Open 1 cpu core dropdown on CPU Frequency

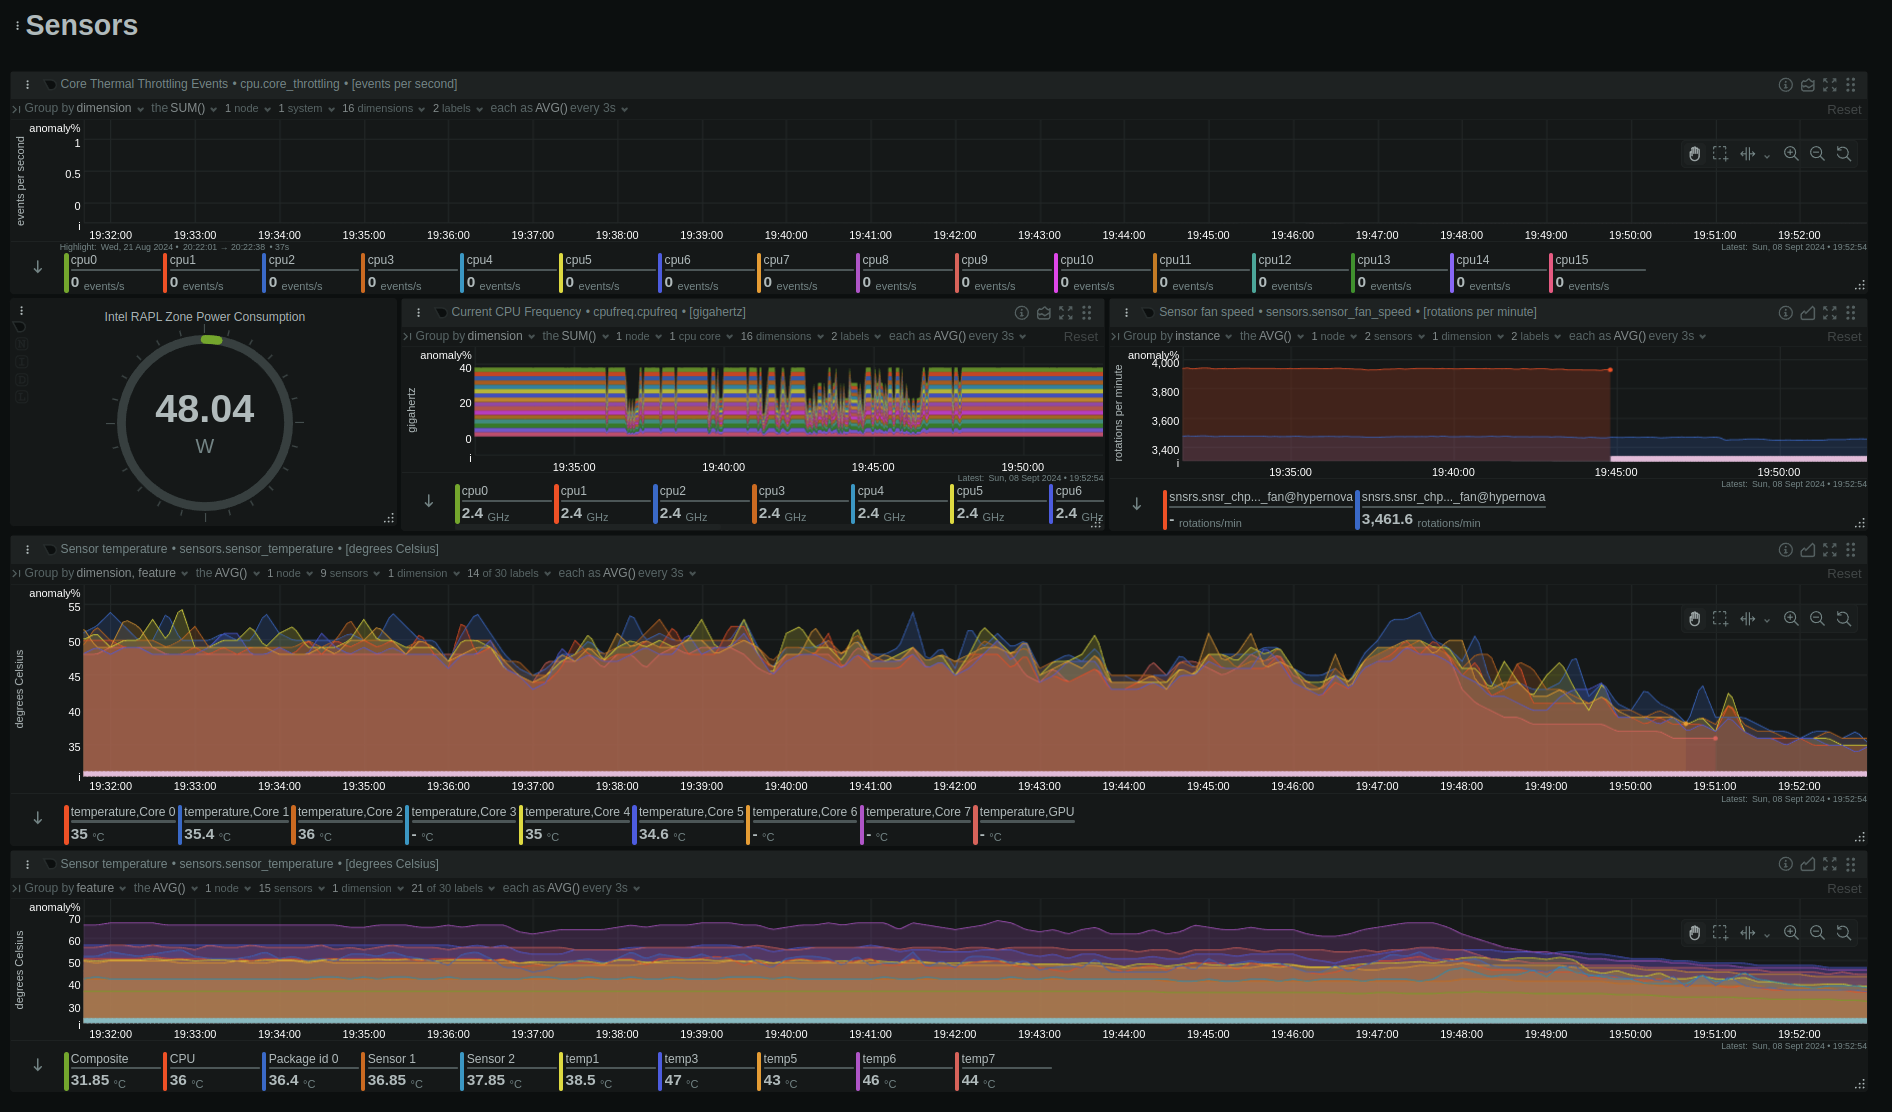coord(701,337)
